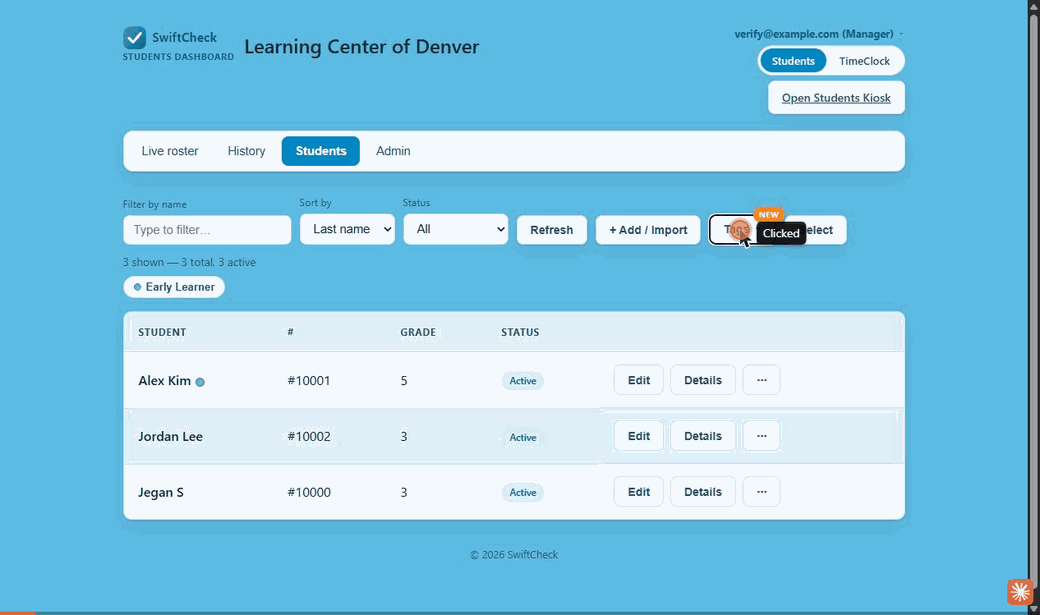
Task: Edit Alex Kim's record
Action: pos(639,380)
